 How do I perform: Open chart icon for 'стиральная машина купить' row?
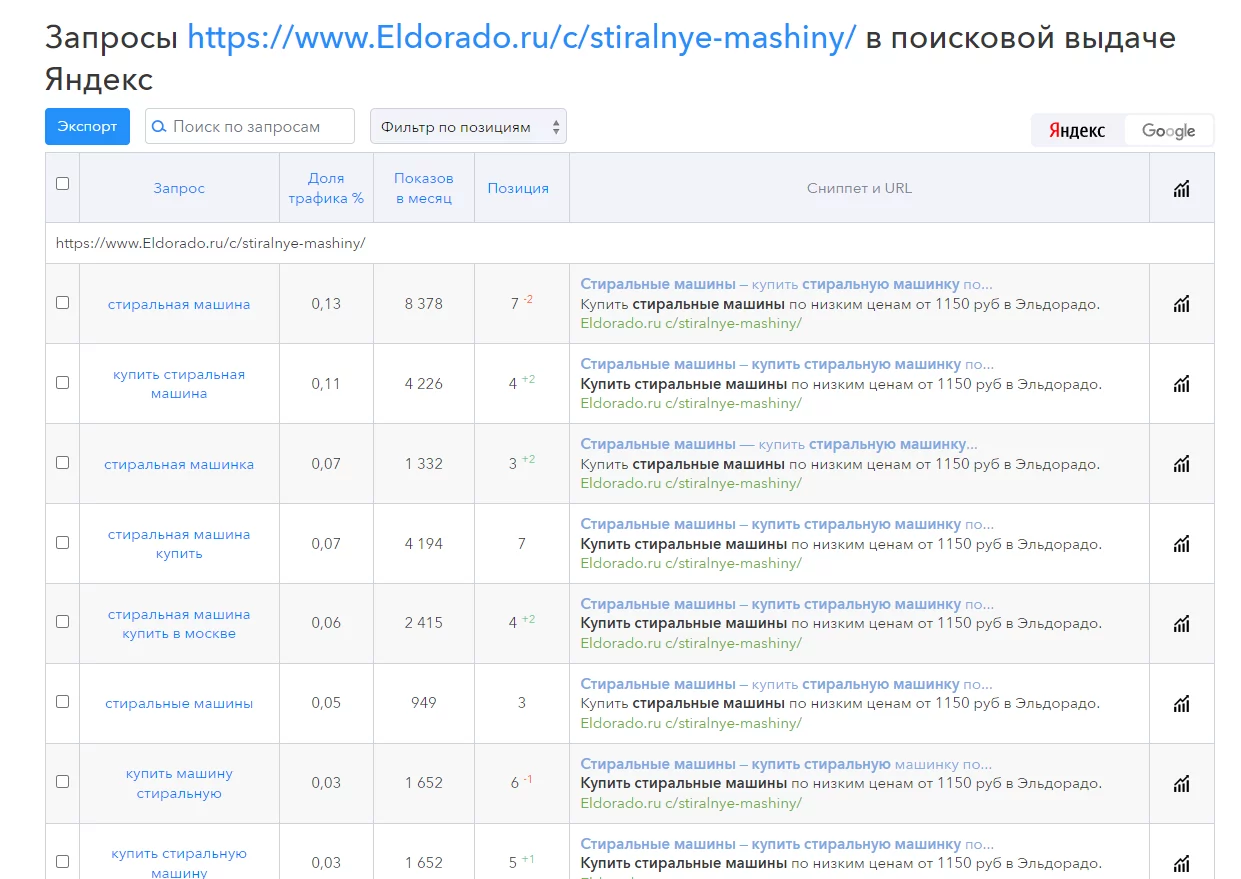(x=1181, y=543)
